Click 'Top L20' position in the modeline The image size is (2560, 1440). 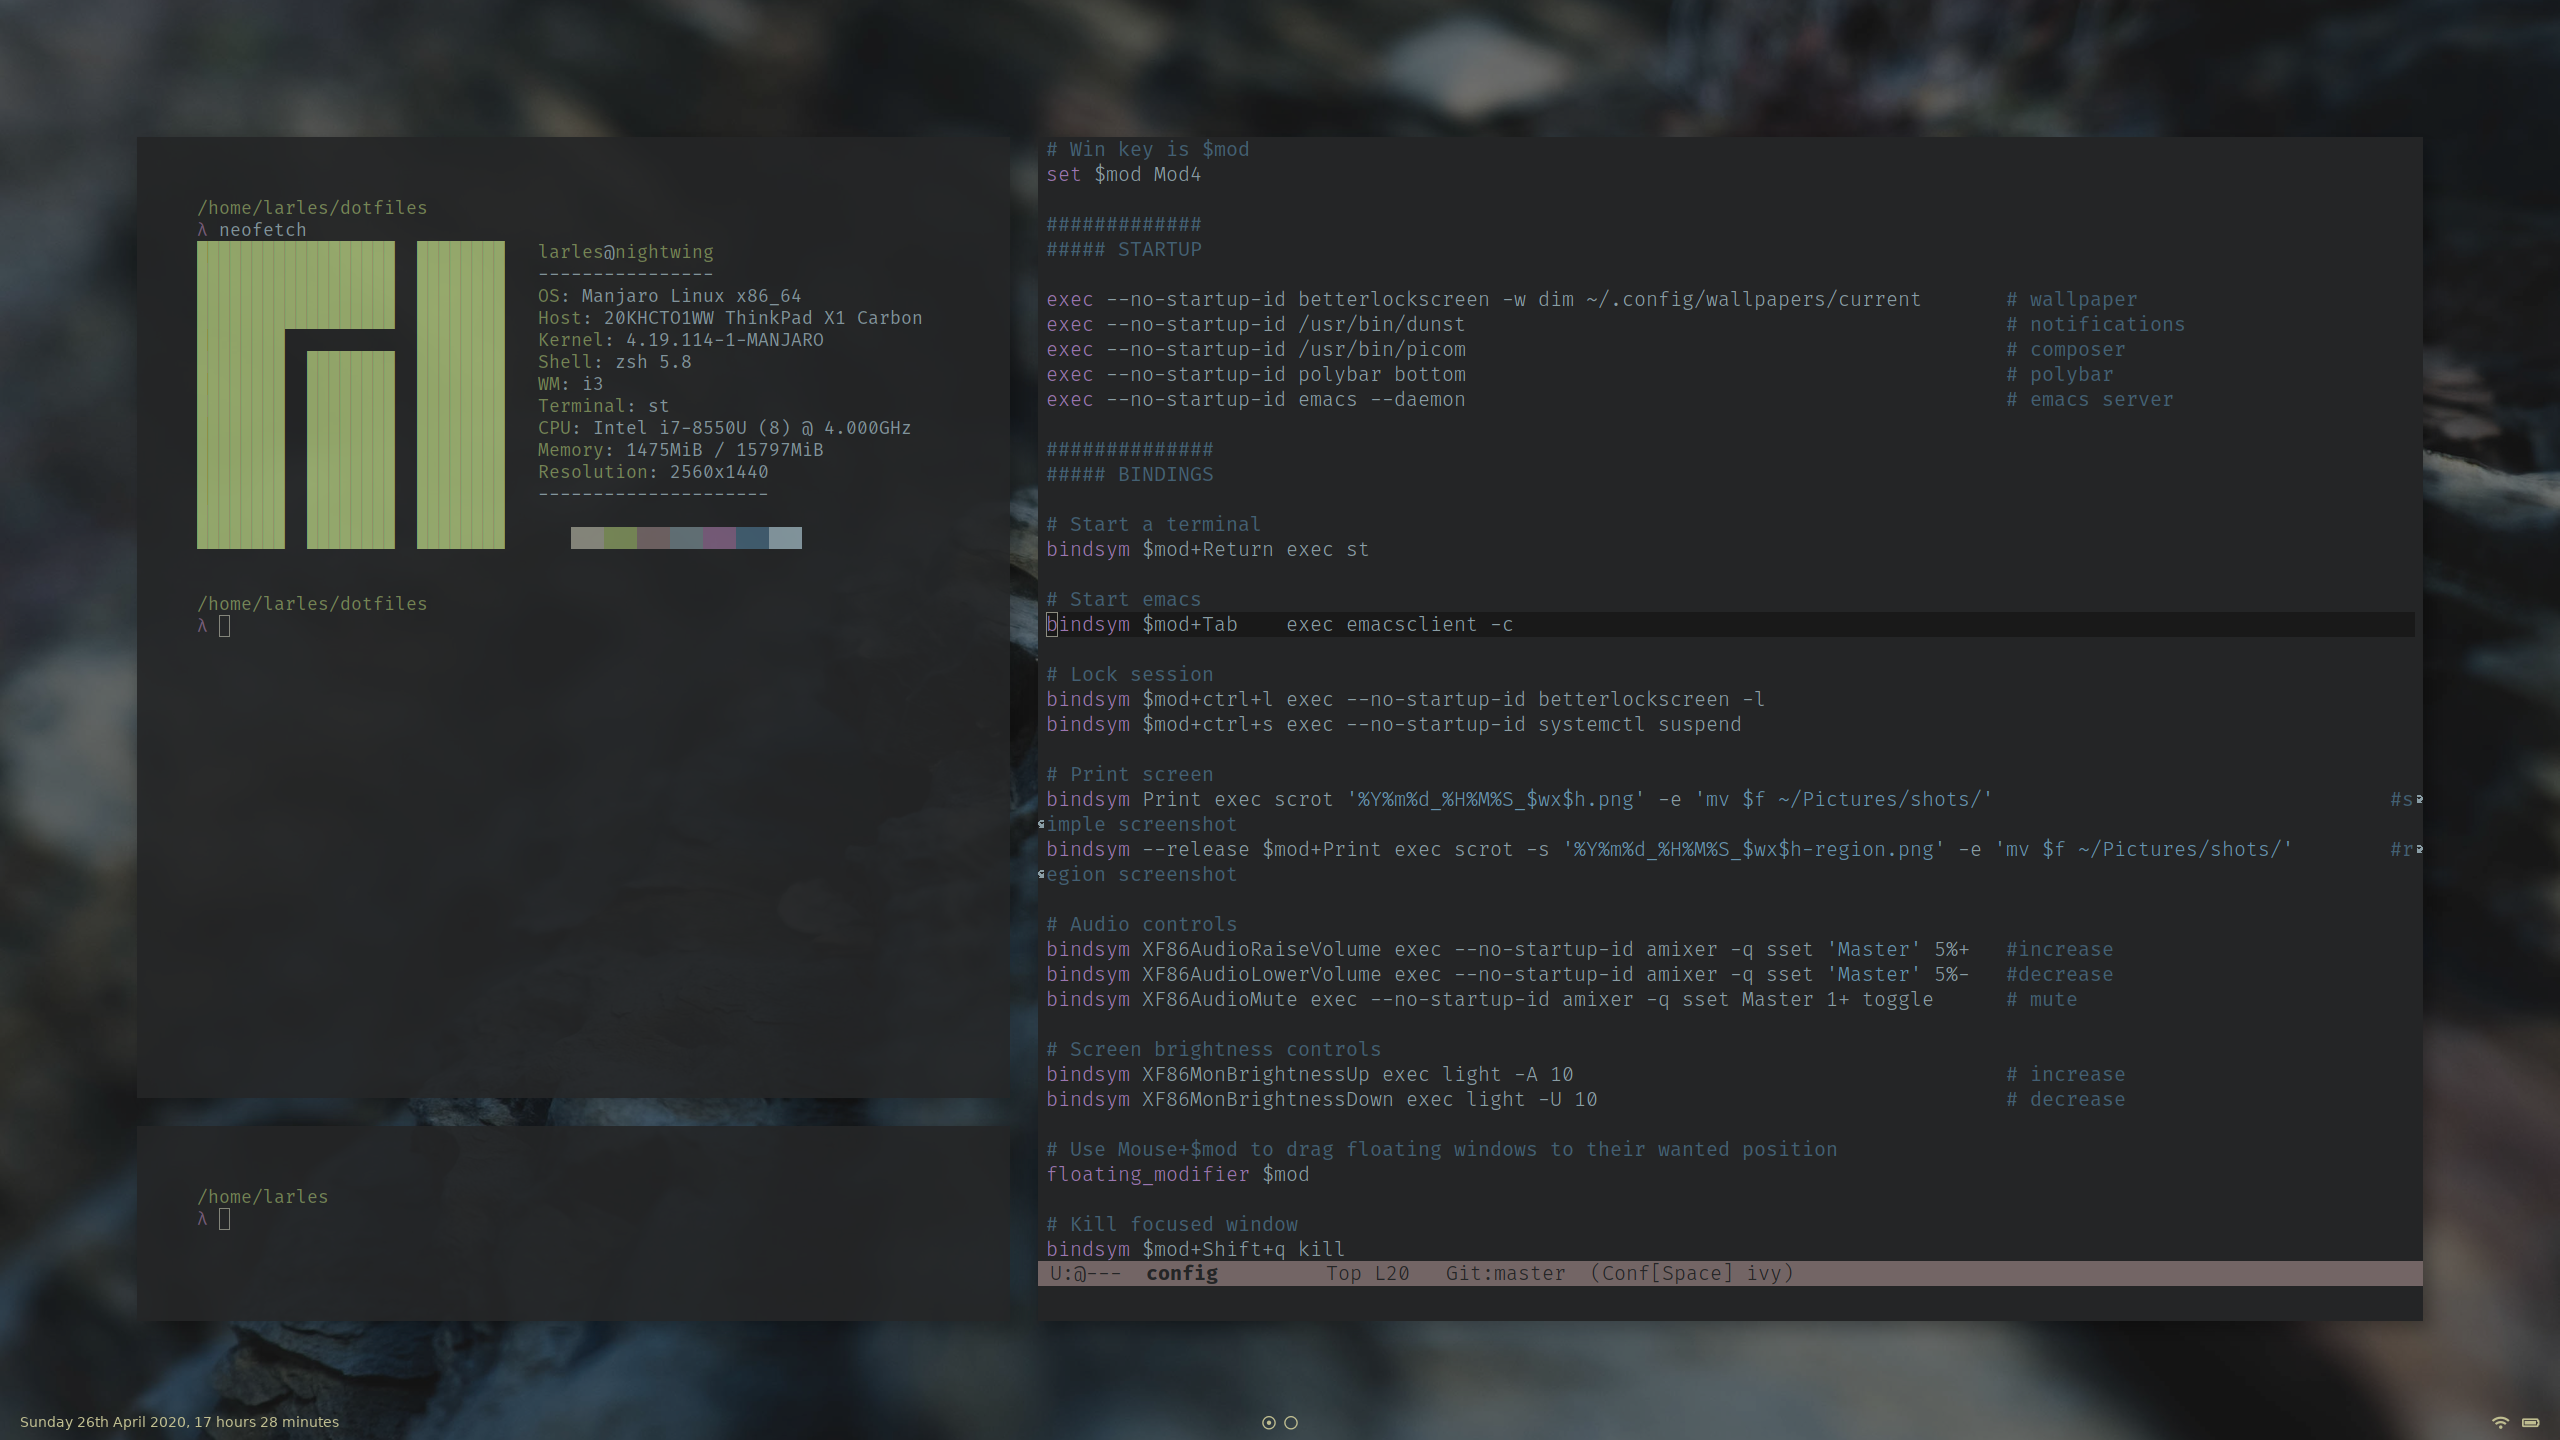pyautogui.click(x=1367, y=1273)
